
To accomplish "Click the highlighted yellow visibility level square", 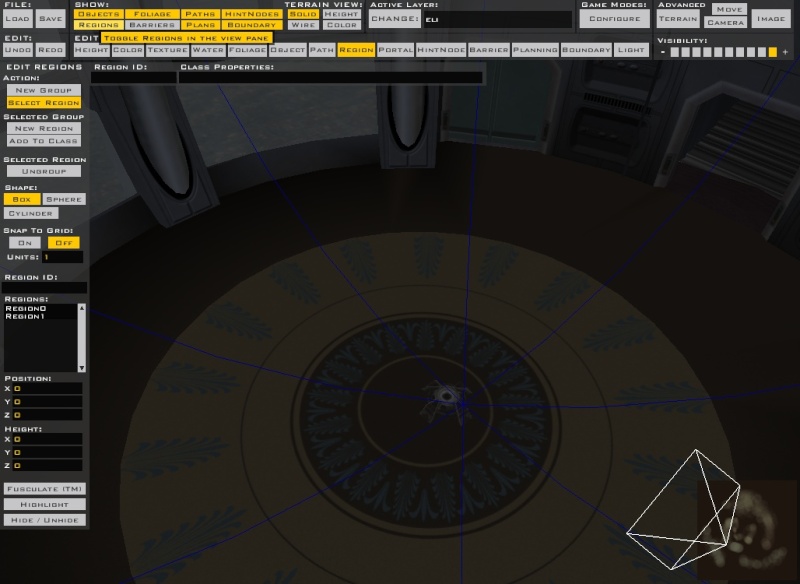I will (x=772, y=52).
